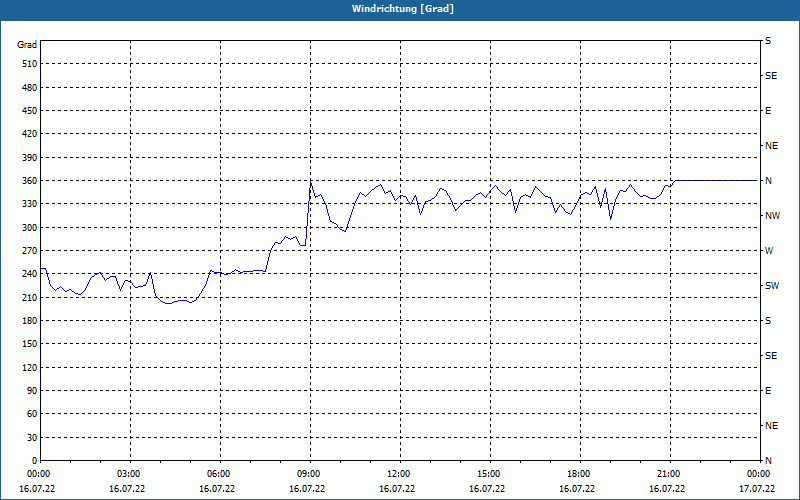The height and width of the screenshot is (500, 800).
Task: Click the 510 value on the degree axis
Action: [x=29, y=64]
